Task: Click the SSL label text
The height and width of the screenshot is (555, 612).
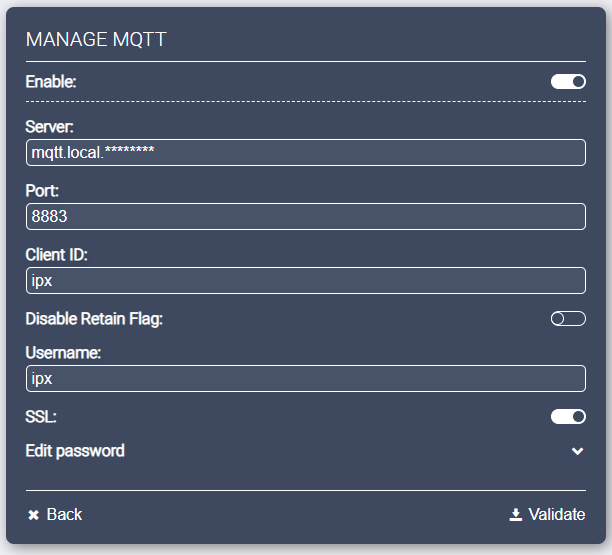Action: coord(41,416)
